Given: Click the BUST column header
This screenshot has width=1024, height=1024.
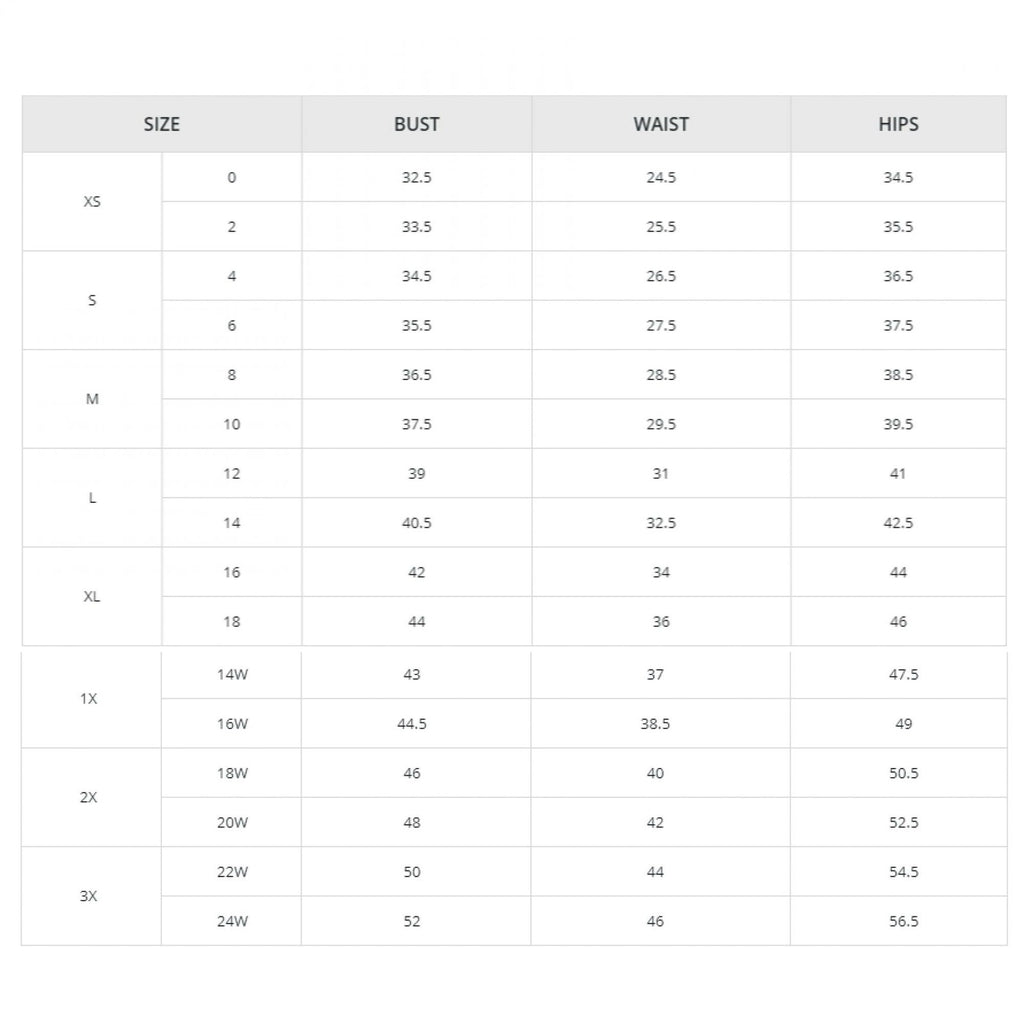Looking at the screenshot, I should [x=416, y=125].
